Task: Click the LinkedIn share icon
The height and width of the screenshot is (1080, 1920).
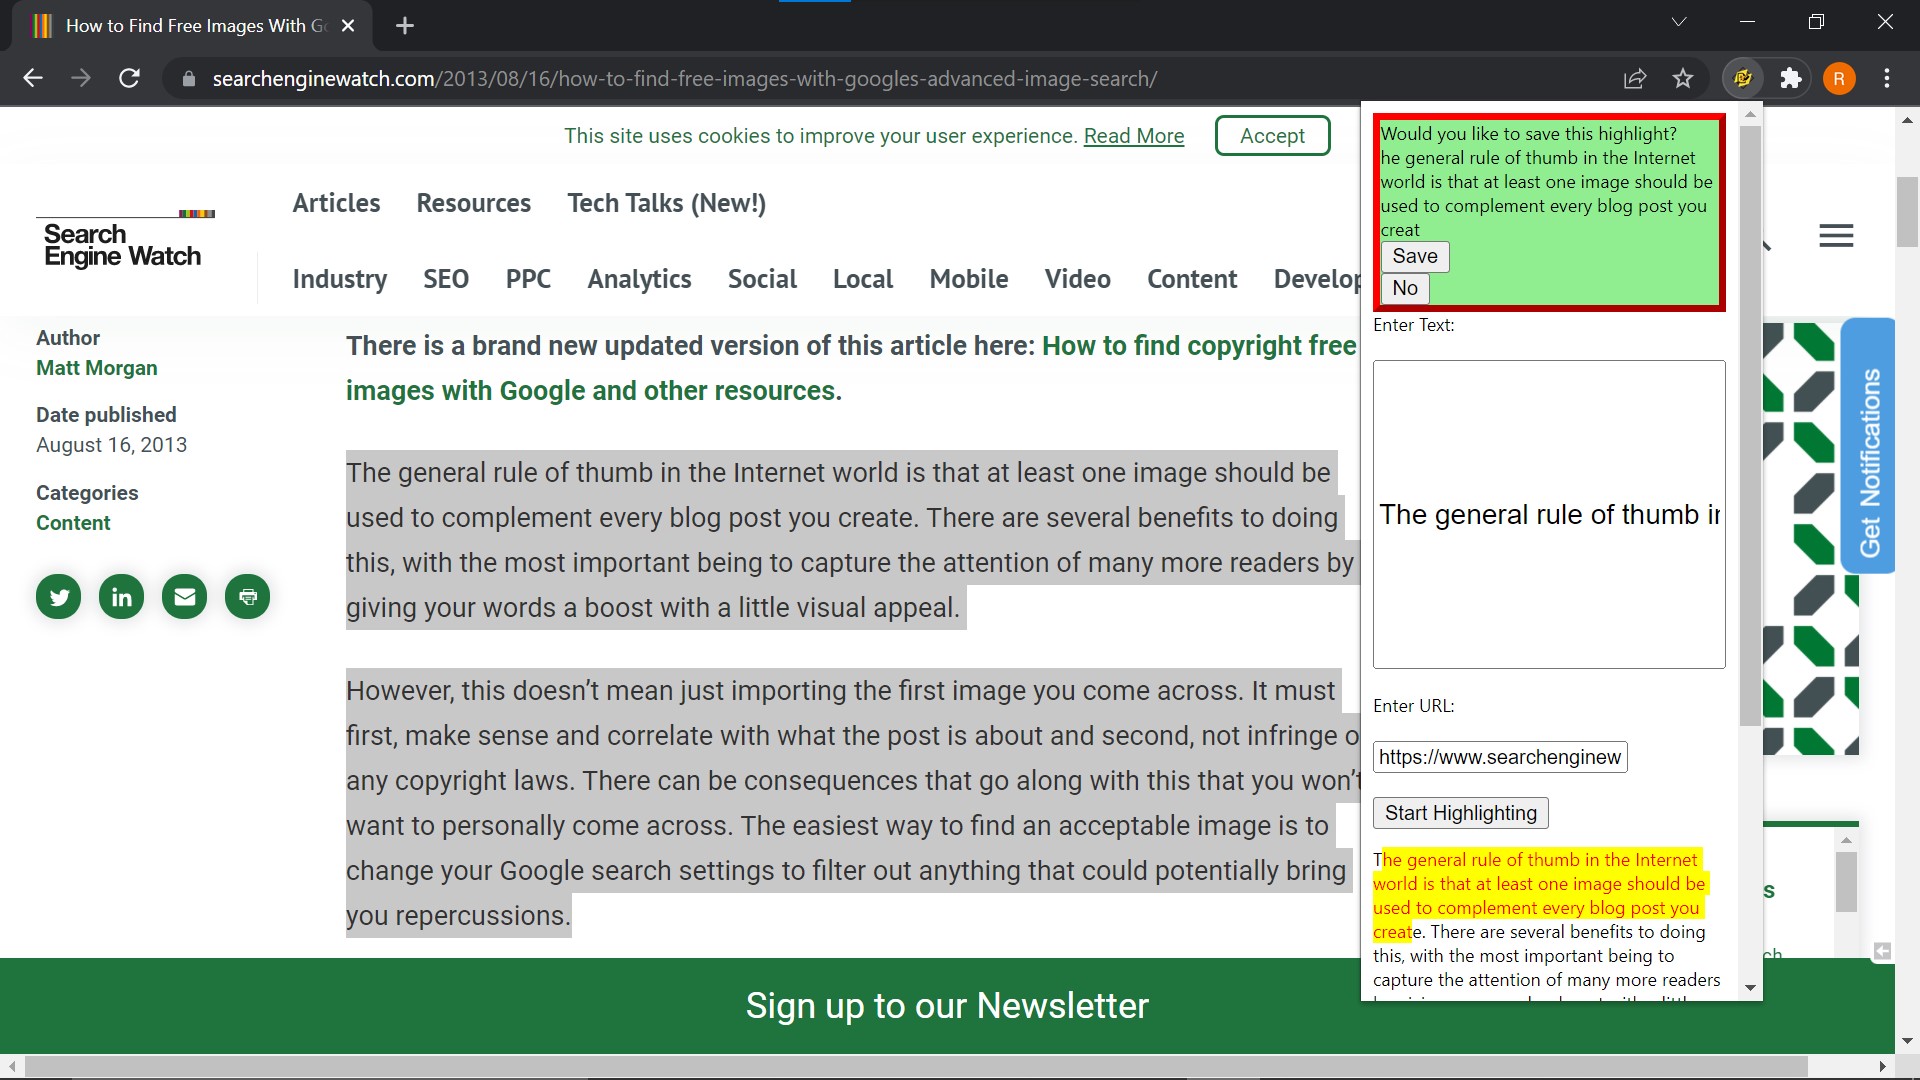Action: (121, 596)
